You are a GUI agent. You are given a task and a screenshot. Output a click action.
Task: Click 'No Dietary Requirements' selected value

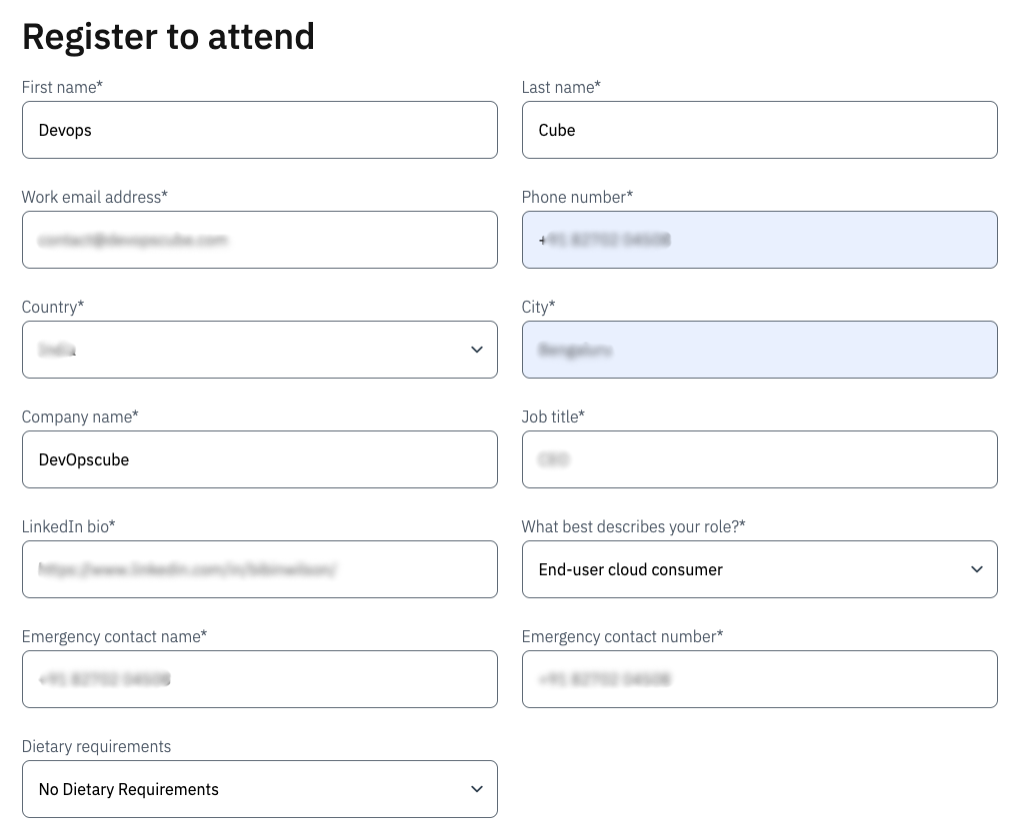pyautogui.click(x=127, y=789)
